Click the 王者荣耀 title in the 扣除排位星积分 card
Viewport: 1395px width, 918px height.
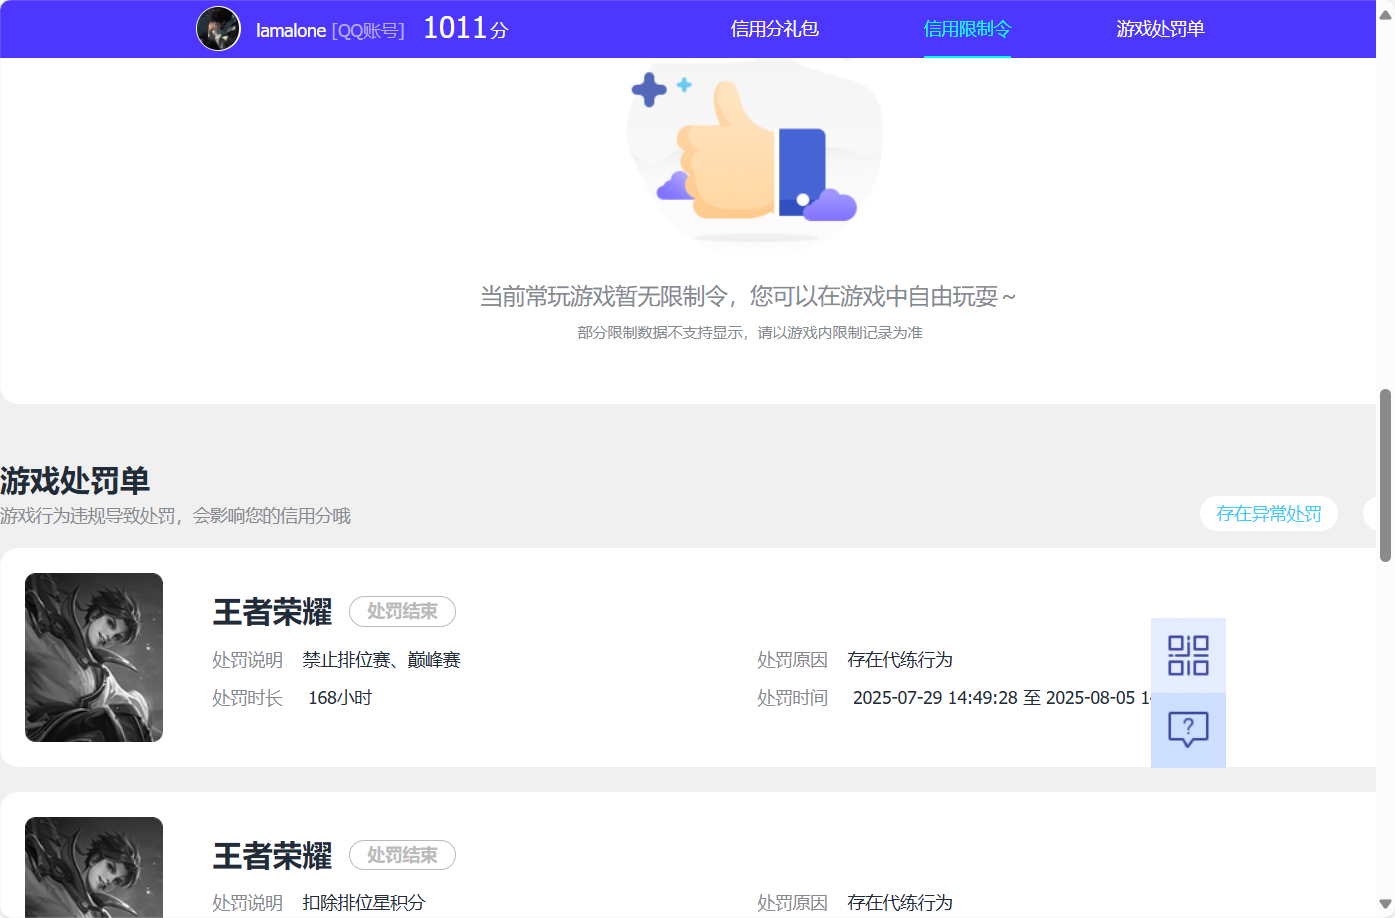(x=272, y=856)
